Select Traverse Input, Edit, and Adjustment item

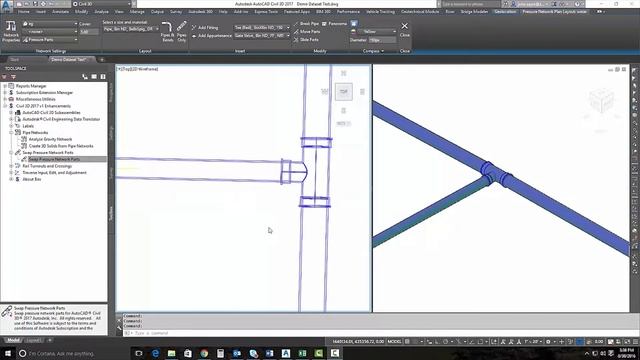pyautogui.click(x=54, y=173)
